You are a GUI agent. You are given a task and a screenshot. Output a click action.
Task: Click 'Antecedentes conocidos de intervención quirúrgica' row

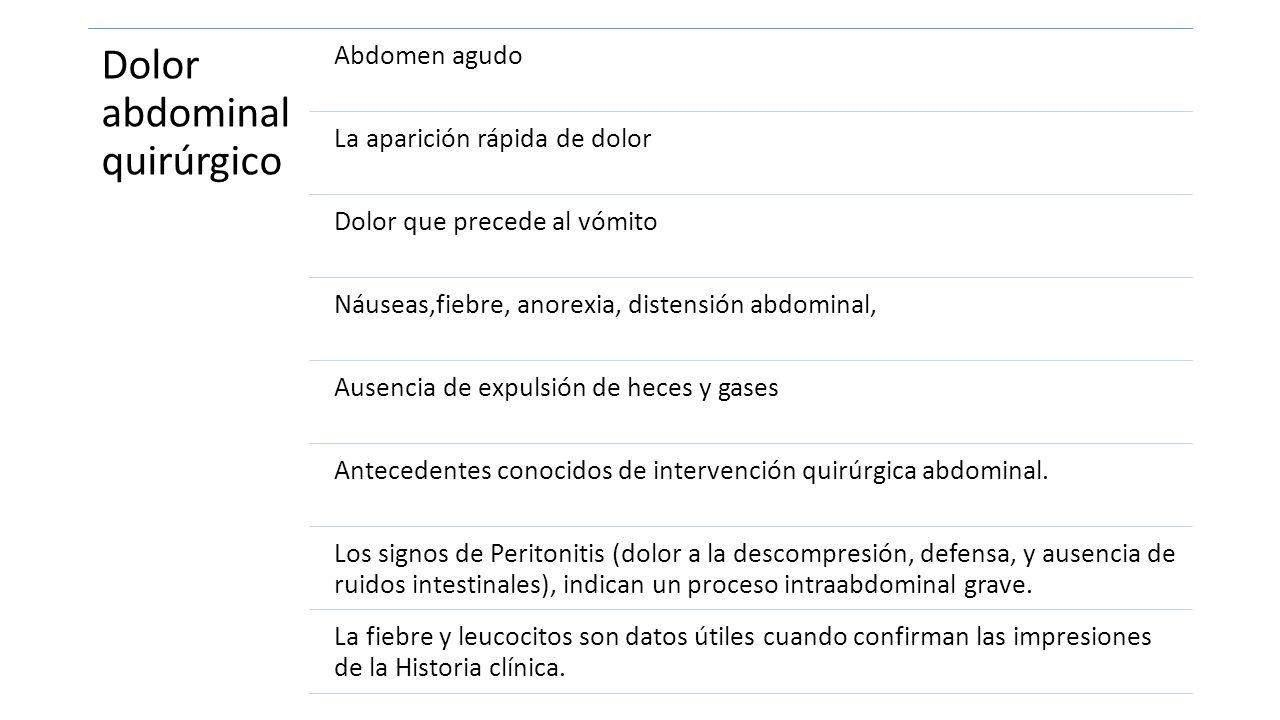(x=751, y=485)
